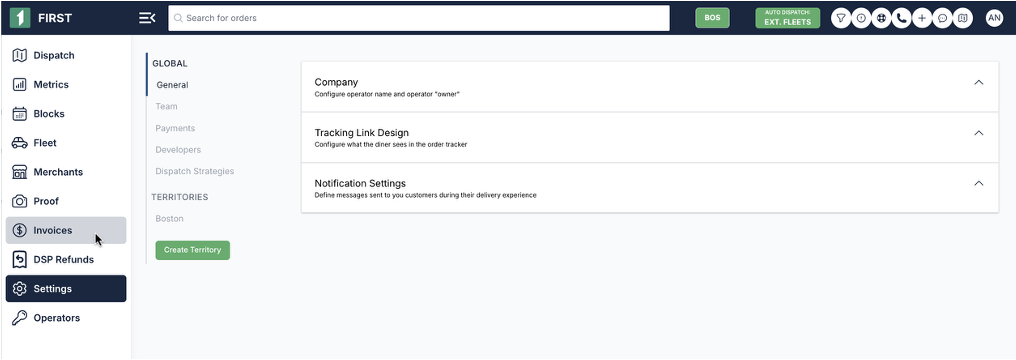Select Settings in the sidebar

66,289
